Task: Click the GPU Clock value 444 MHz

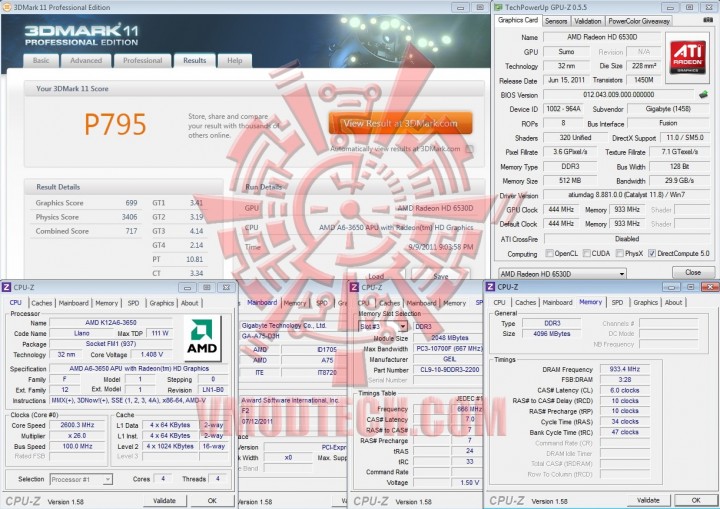Action: point(561,209)
